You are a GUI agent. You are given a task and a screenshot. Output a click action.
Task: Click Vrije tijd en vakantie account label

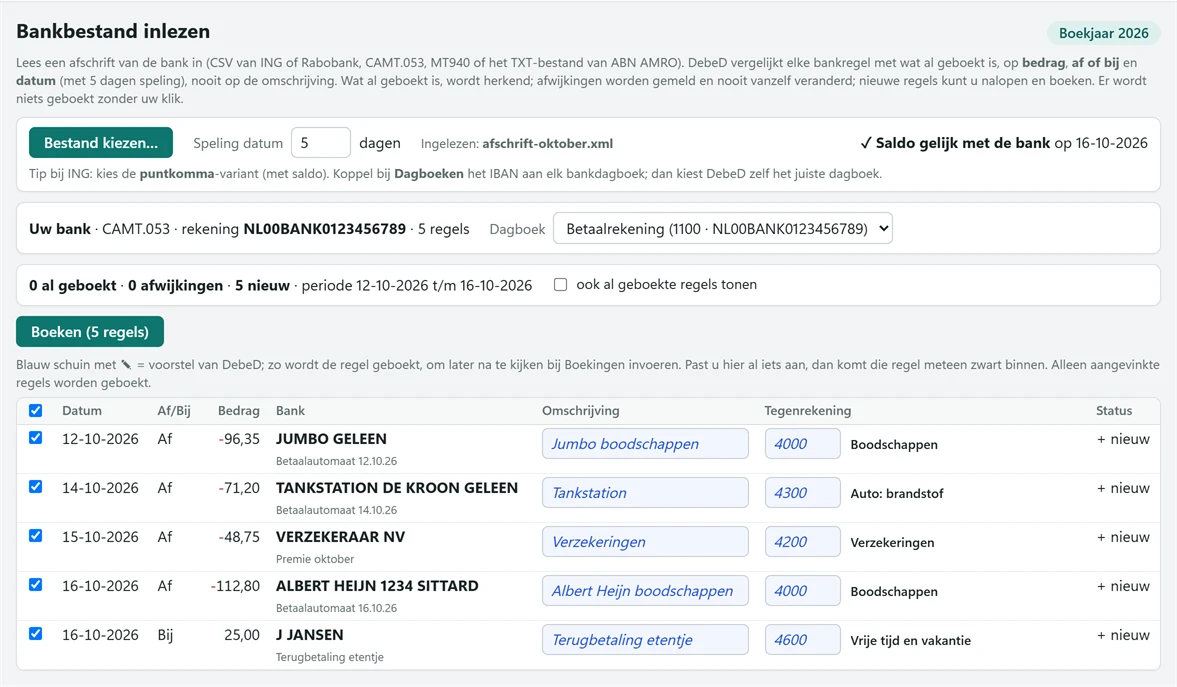click(x=911, y=640)
